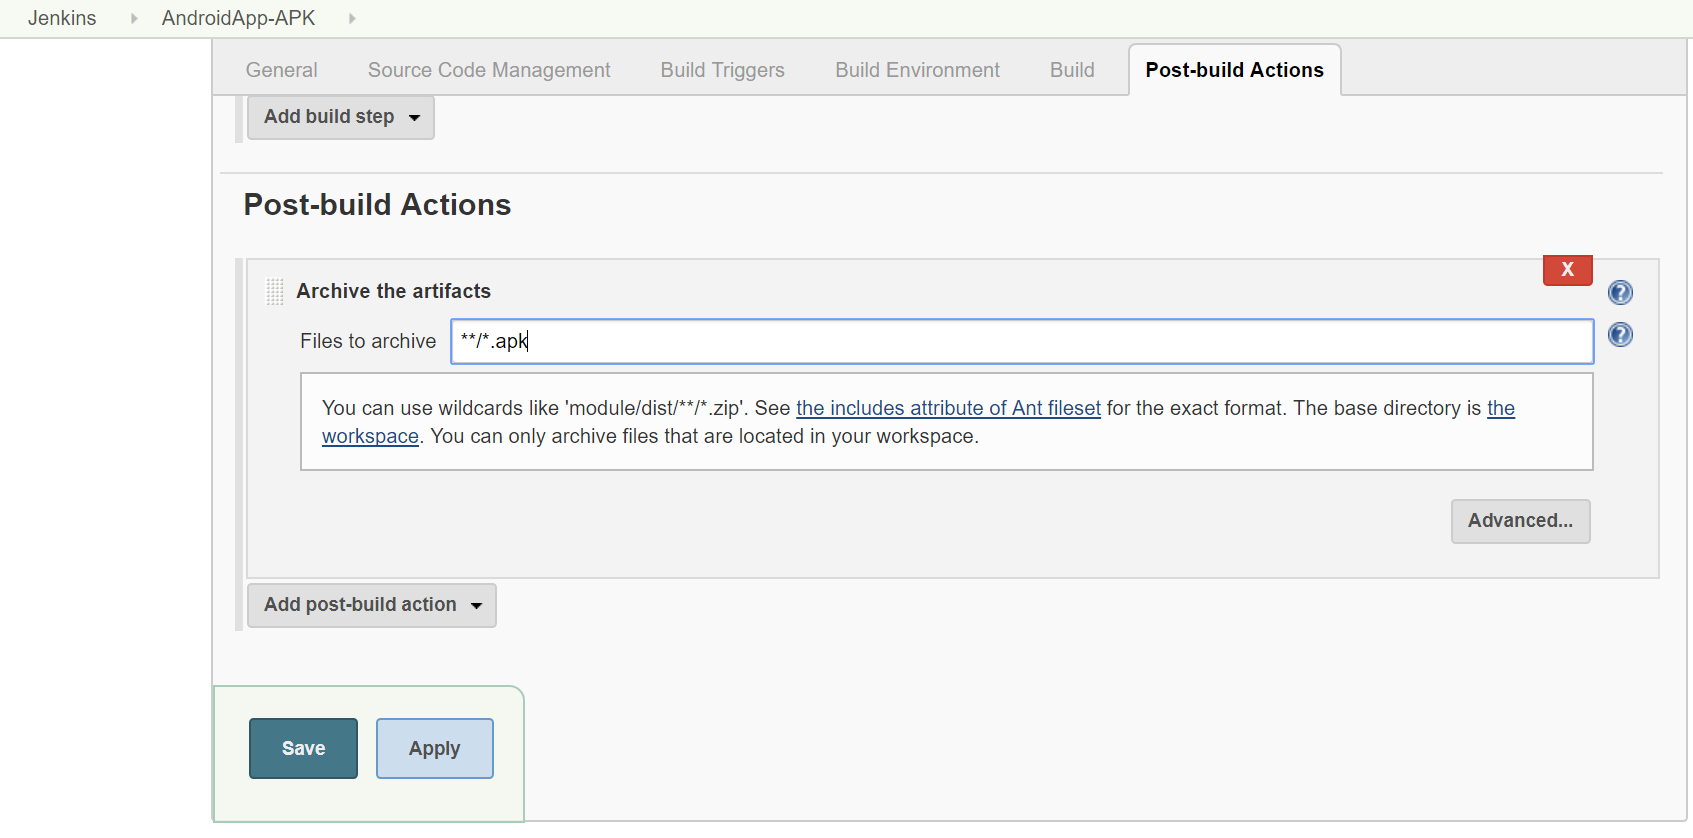Save the job configuration
1693x838 pixels.
(303, 748)
